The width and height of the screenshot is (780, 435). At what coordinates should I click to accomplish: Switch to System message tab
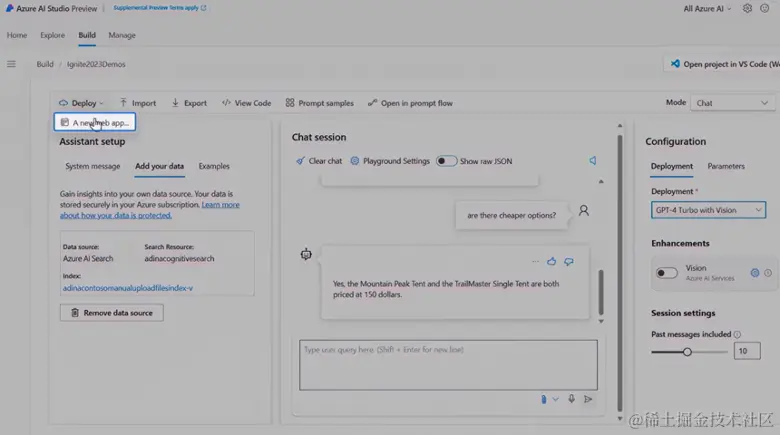tap(93, 166)
